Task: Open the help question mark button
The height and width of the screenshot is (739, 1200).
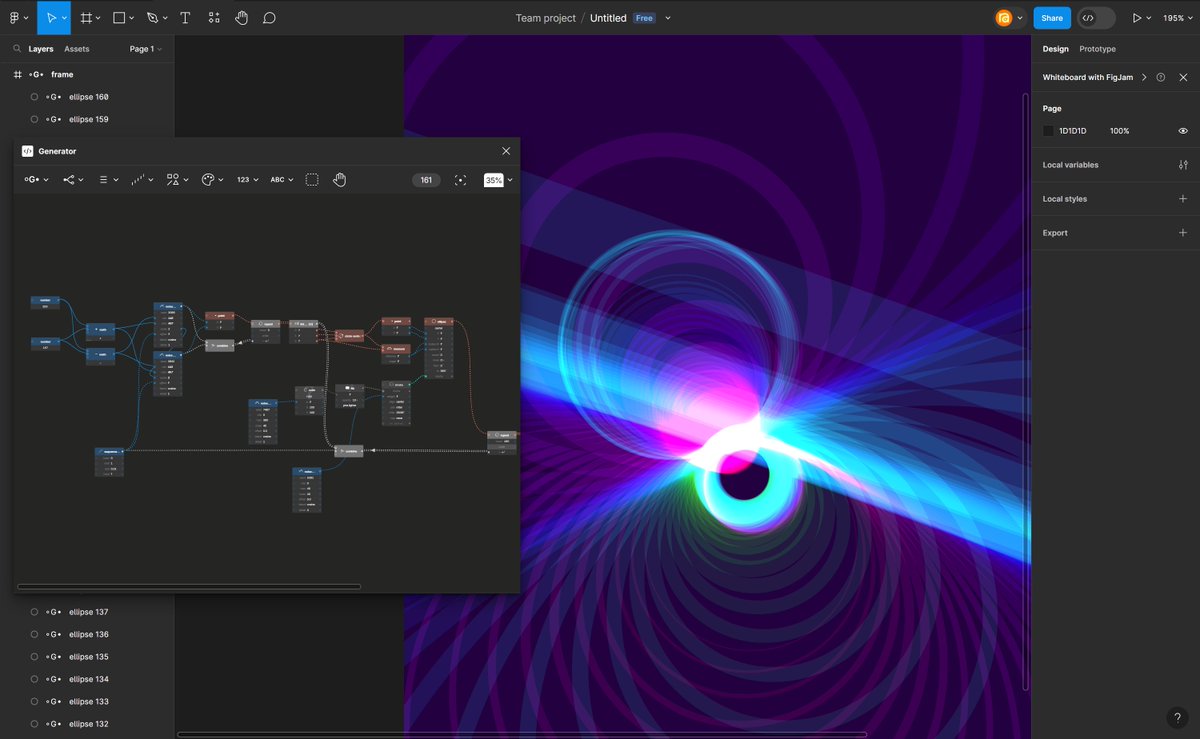Action: pyautogui.click(x=1177, y=717)
